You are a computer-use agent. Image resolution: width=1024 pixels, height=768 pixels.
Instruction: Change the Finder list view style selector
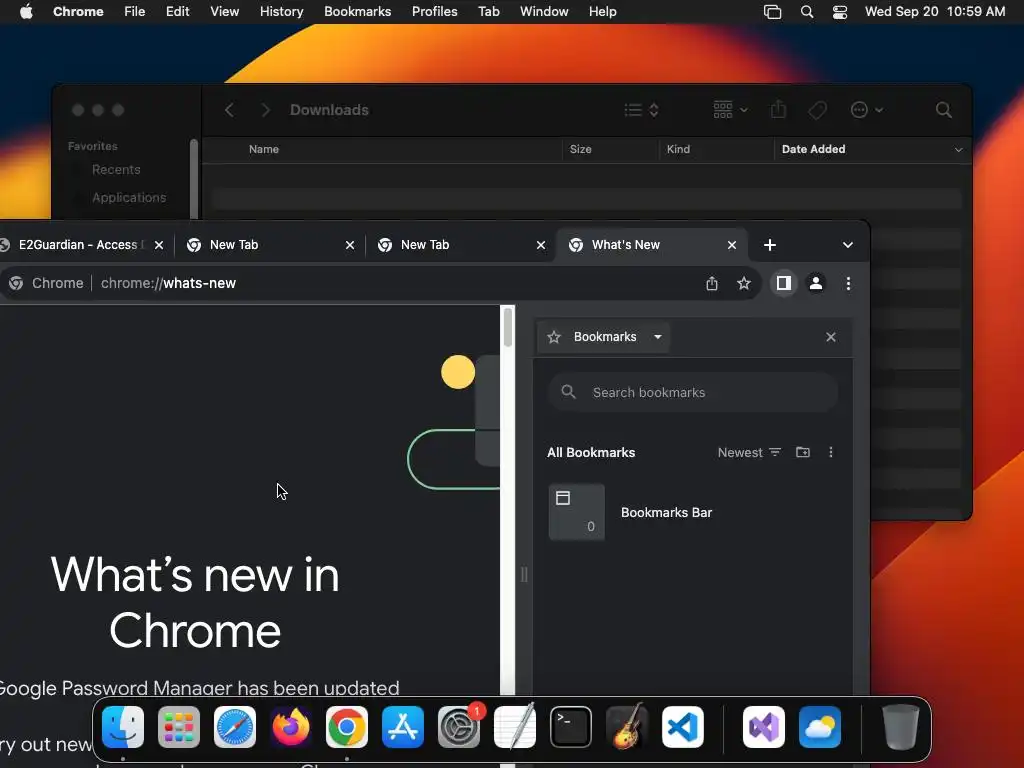coord(641,110)
